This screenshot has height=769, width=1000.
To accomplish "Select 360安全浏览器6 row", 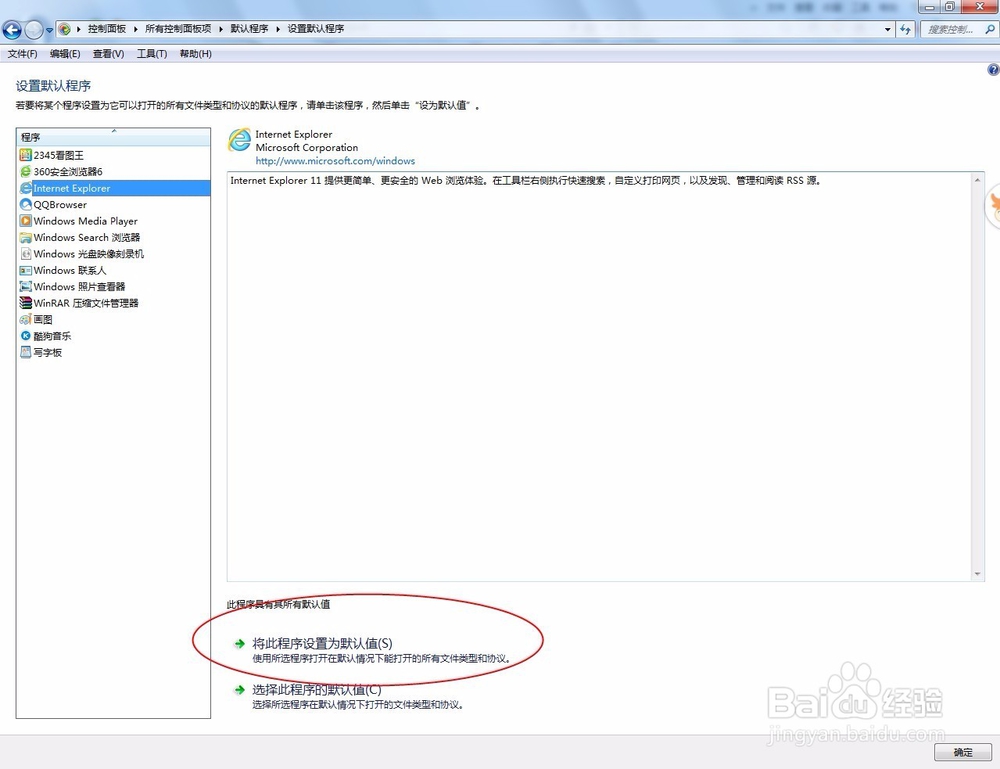I will pyautogui.click(x=114, y=172).
